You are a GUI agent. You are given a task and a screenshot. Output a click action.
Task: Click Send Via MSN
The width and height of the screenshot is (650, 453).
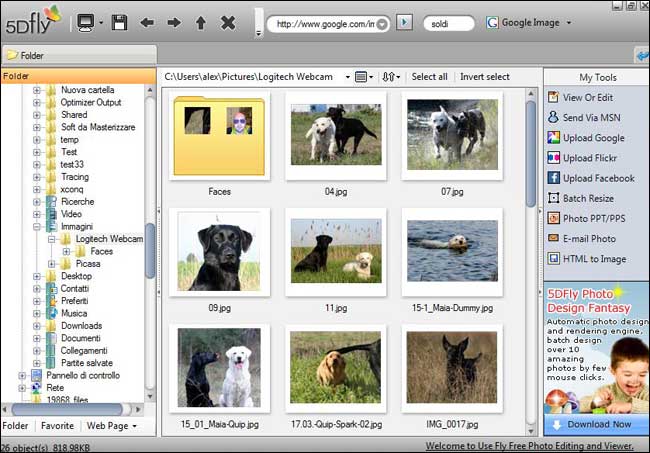coord(591,117)
